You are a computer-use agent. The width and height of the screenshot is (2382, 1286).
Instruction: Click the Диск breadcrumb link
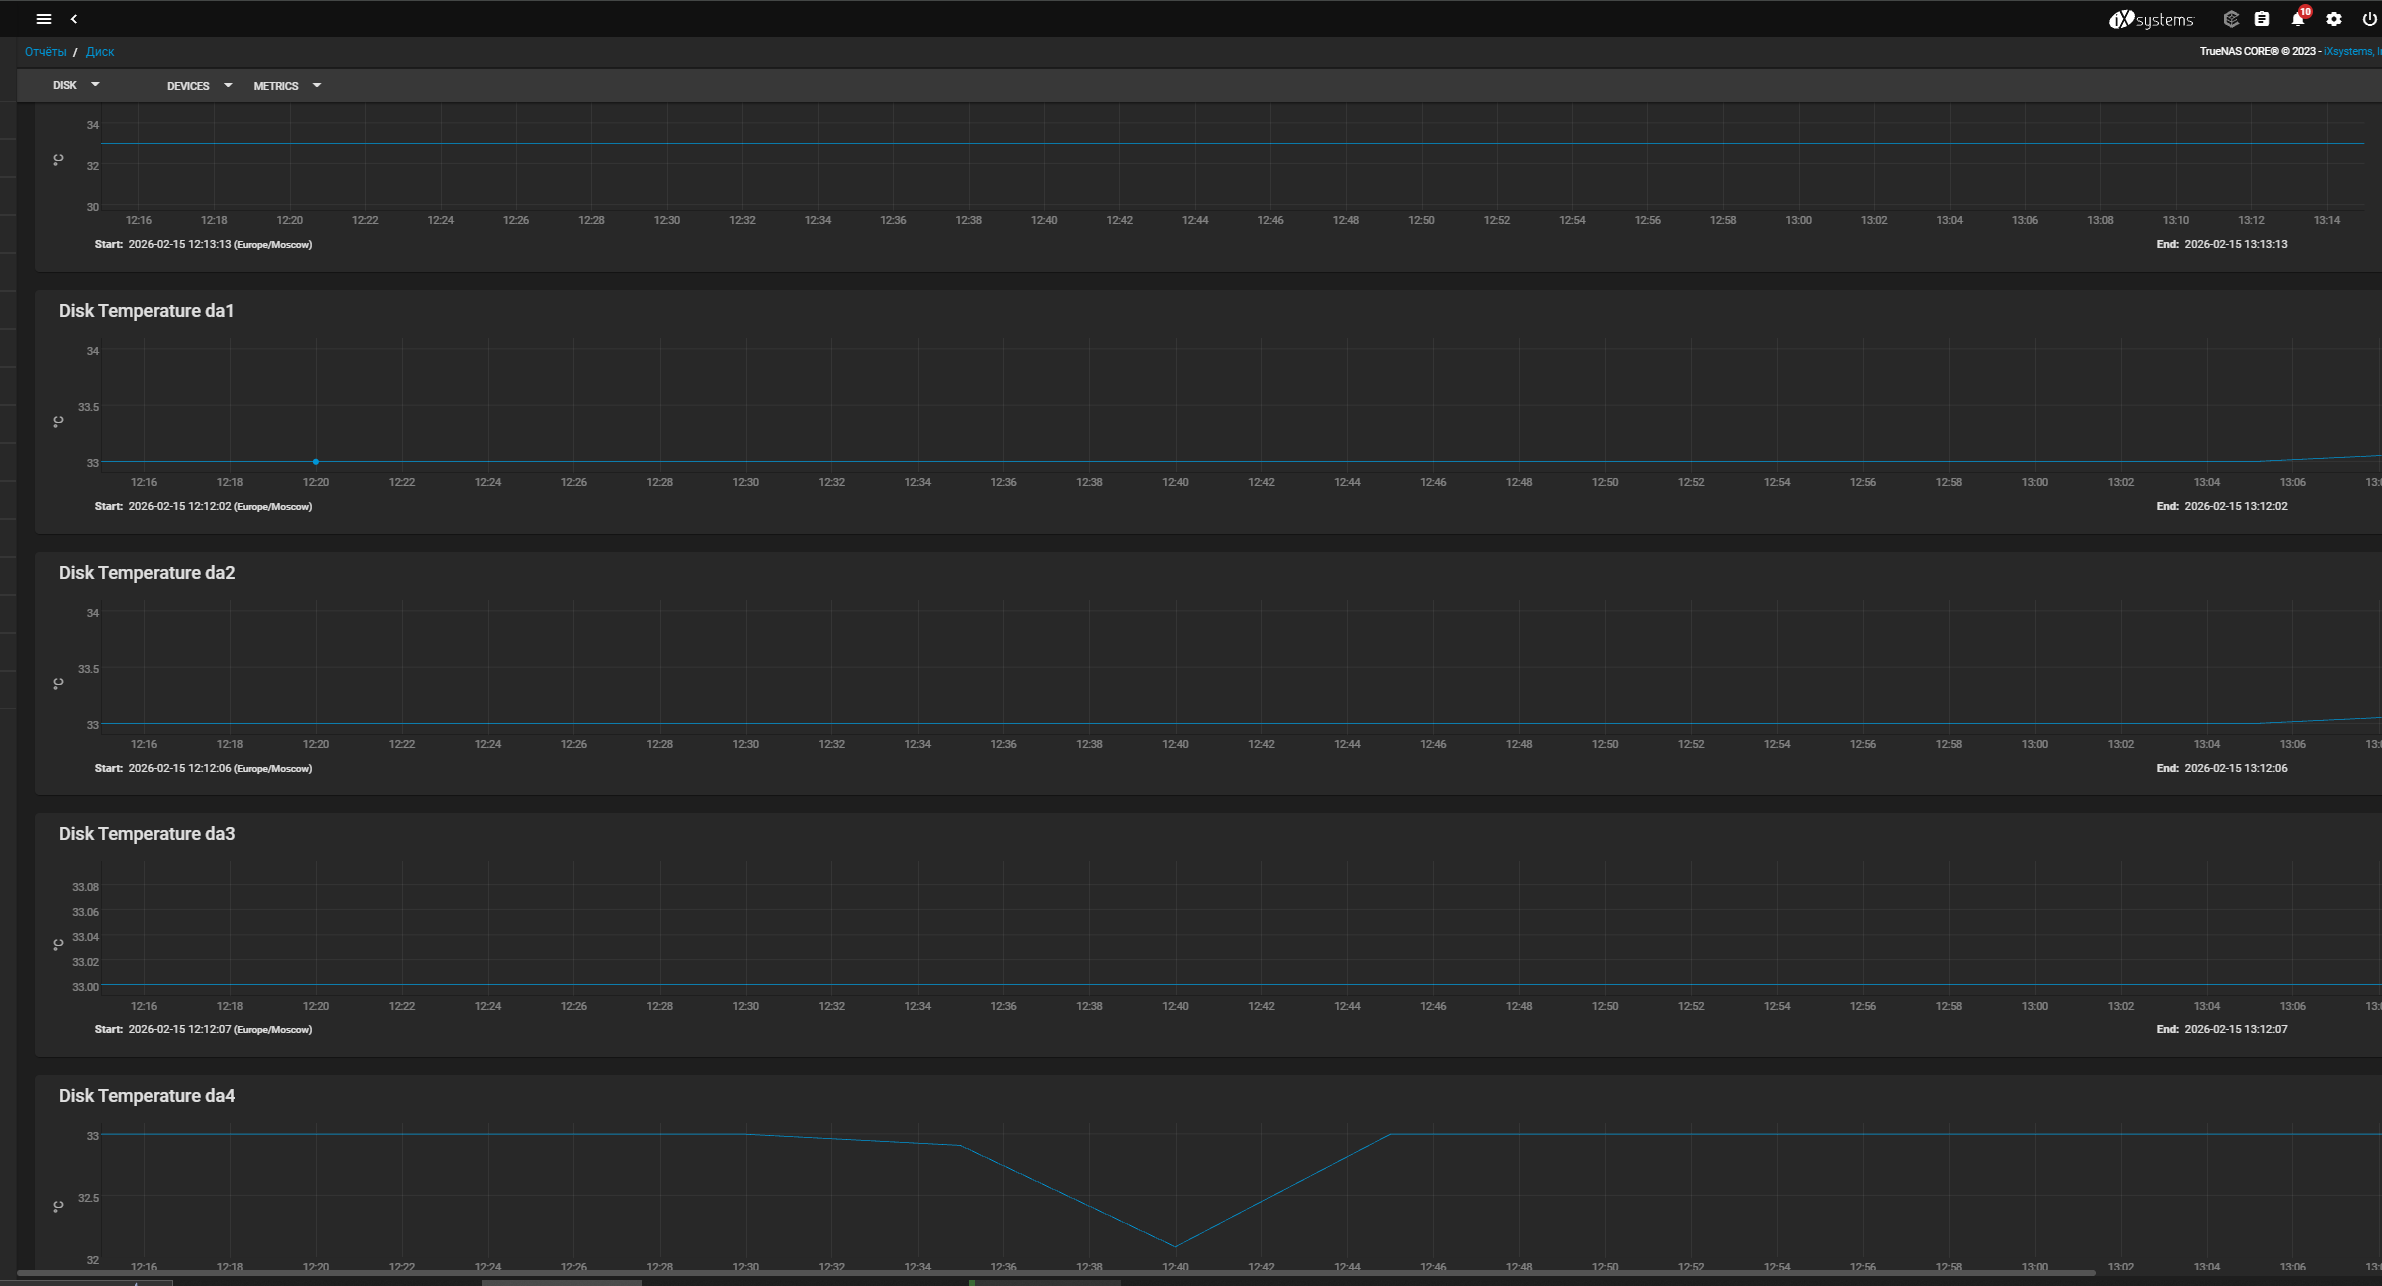tap(100, 52)
